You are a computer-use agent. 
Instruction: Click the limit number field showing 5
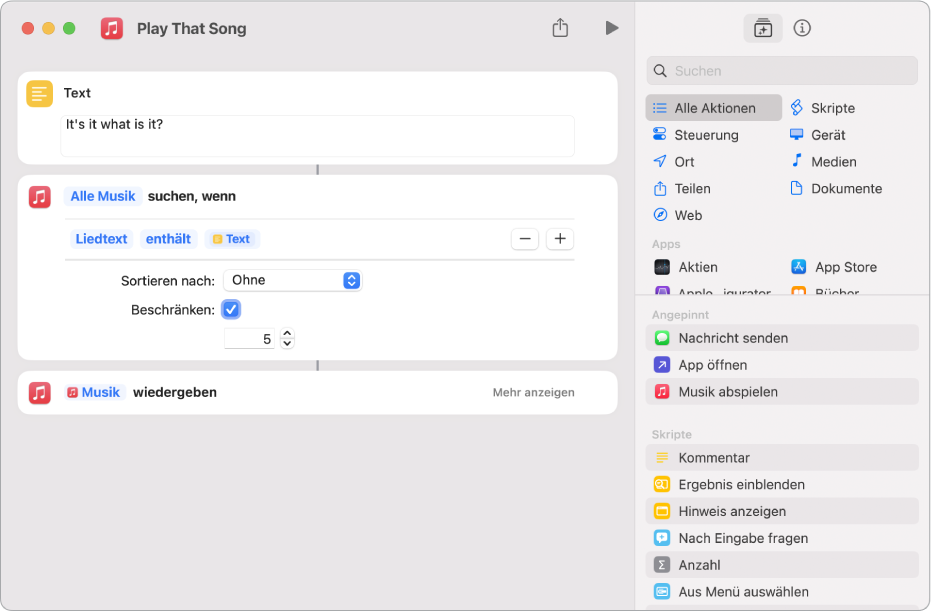click(x=249, y=339)
